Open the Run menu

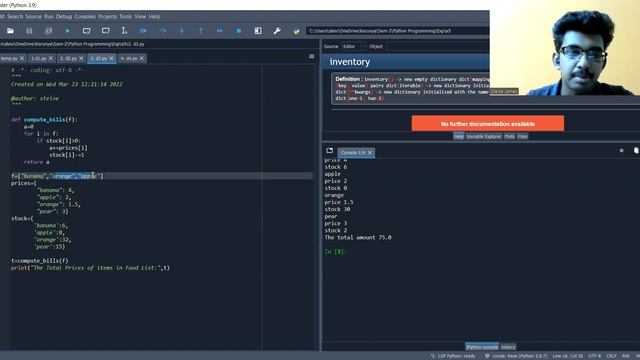49,17
